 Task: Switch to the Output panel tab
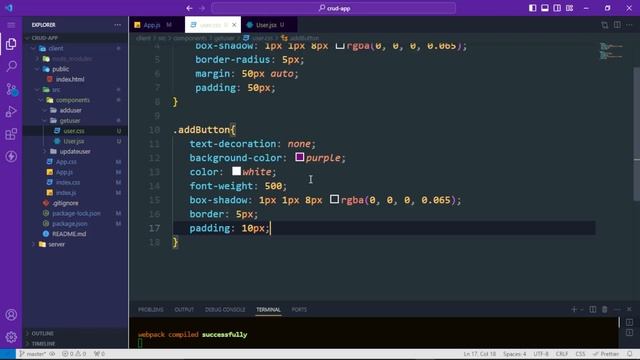point(184,309)
